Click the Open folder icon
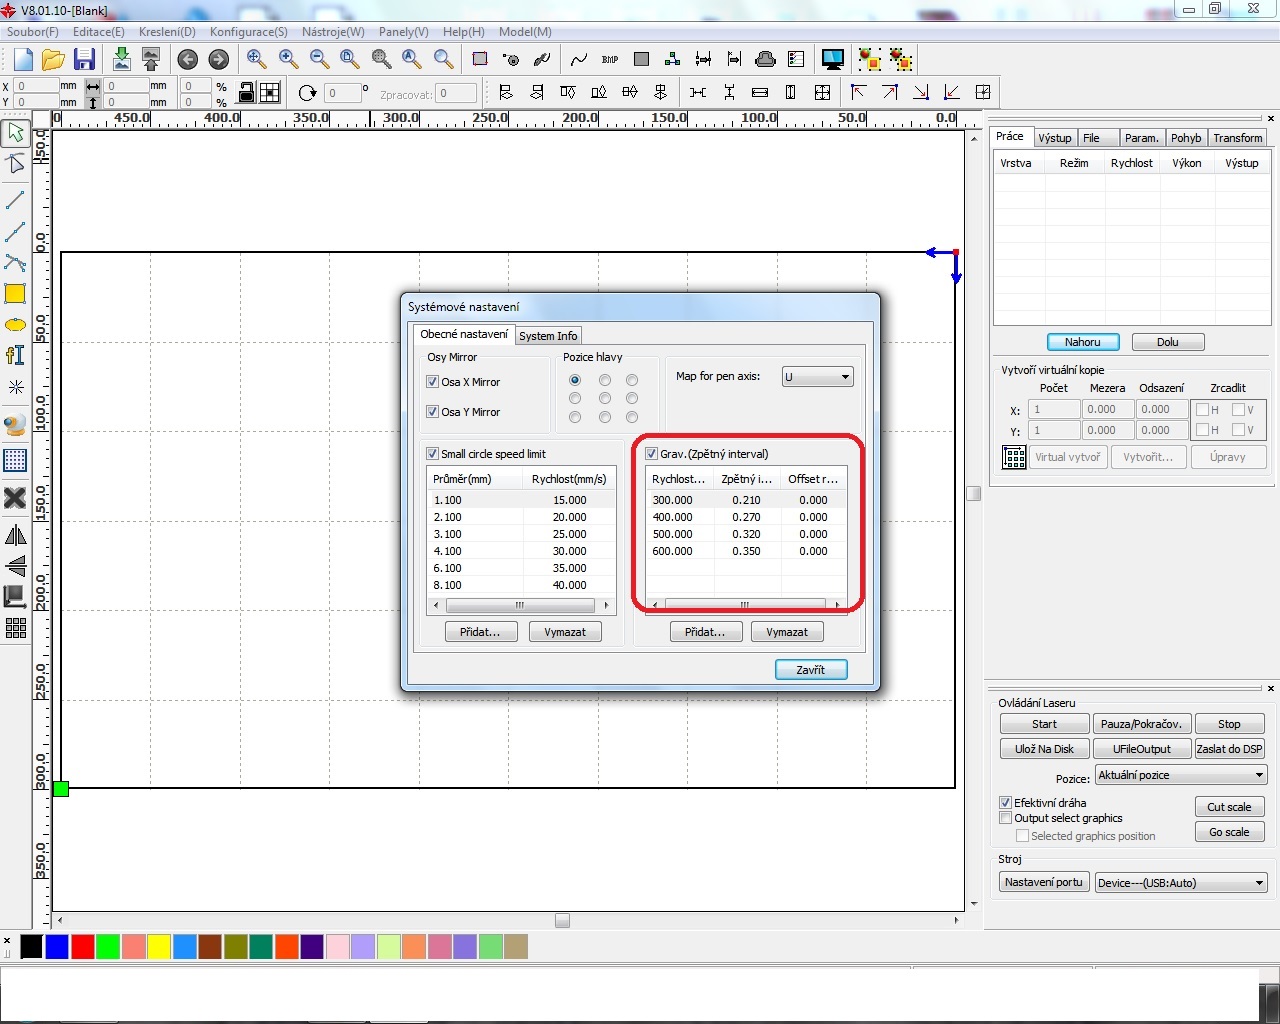Screen dimensions: 1280x1024 [53, 59]
